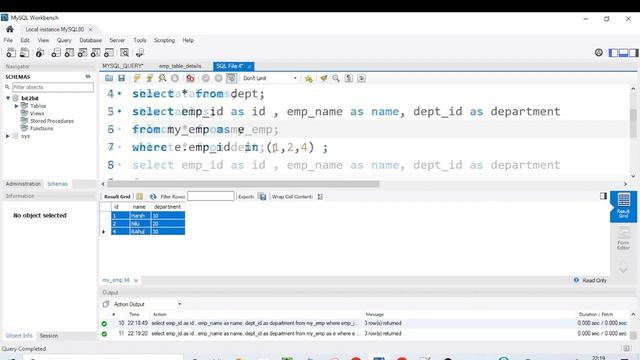Create new stored procedure icon in main toolbar
The width and height of the screenshot is (640, 360).
click(96, 53)
